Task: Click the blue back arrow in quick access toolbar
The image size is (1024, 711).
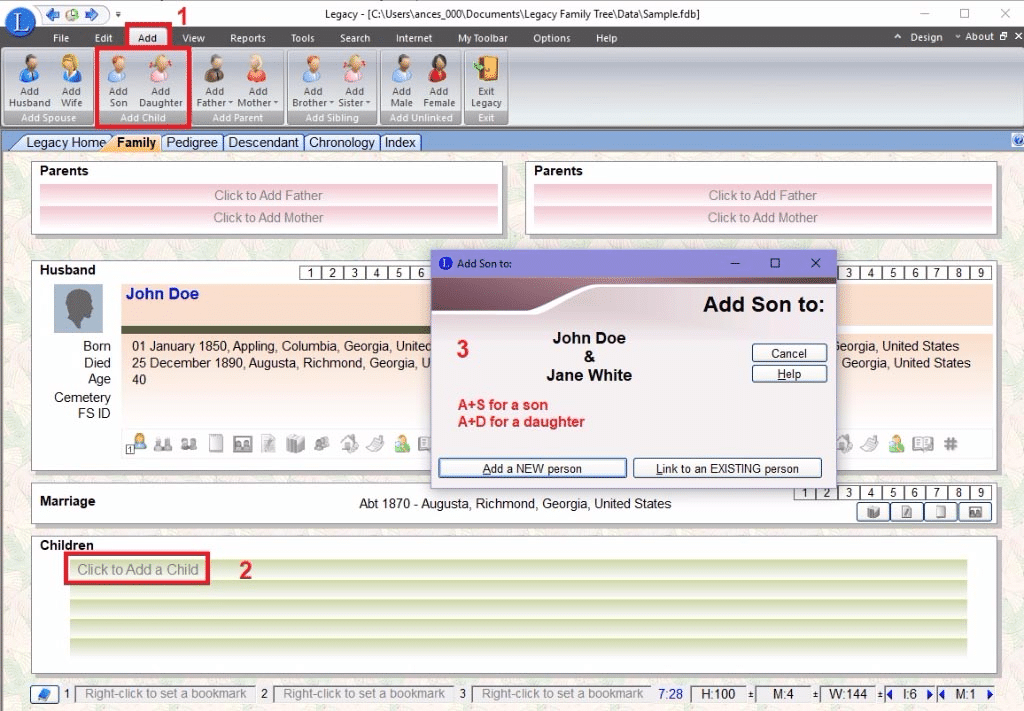Action: point(53,14)
